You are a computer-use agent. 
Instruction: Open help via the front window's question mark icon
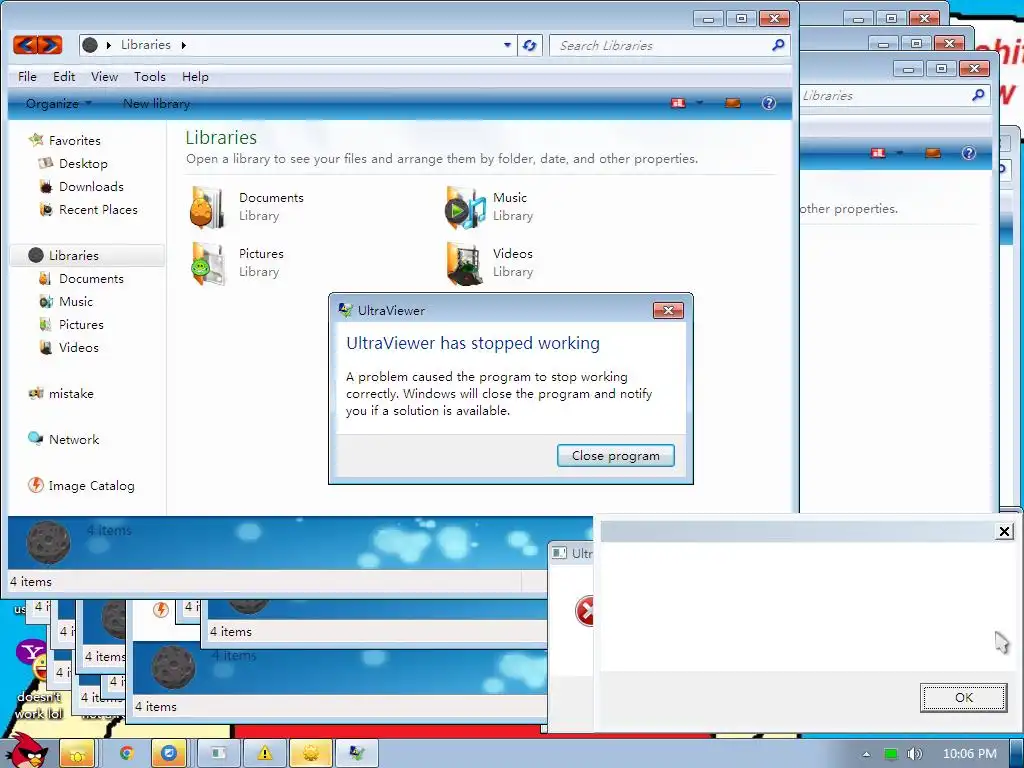(769, 103)
